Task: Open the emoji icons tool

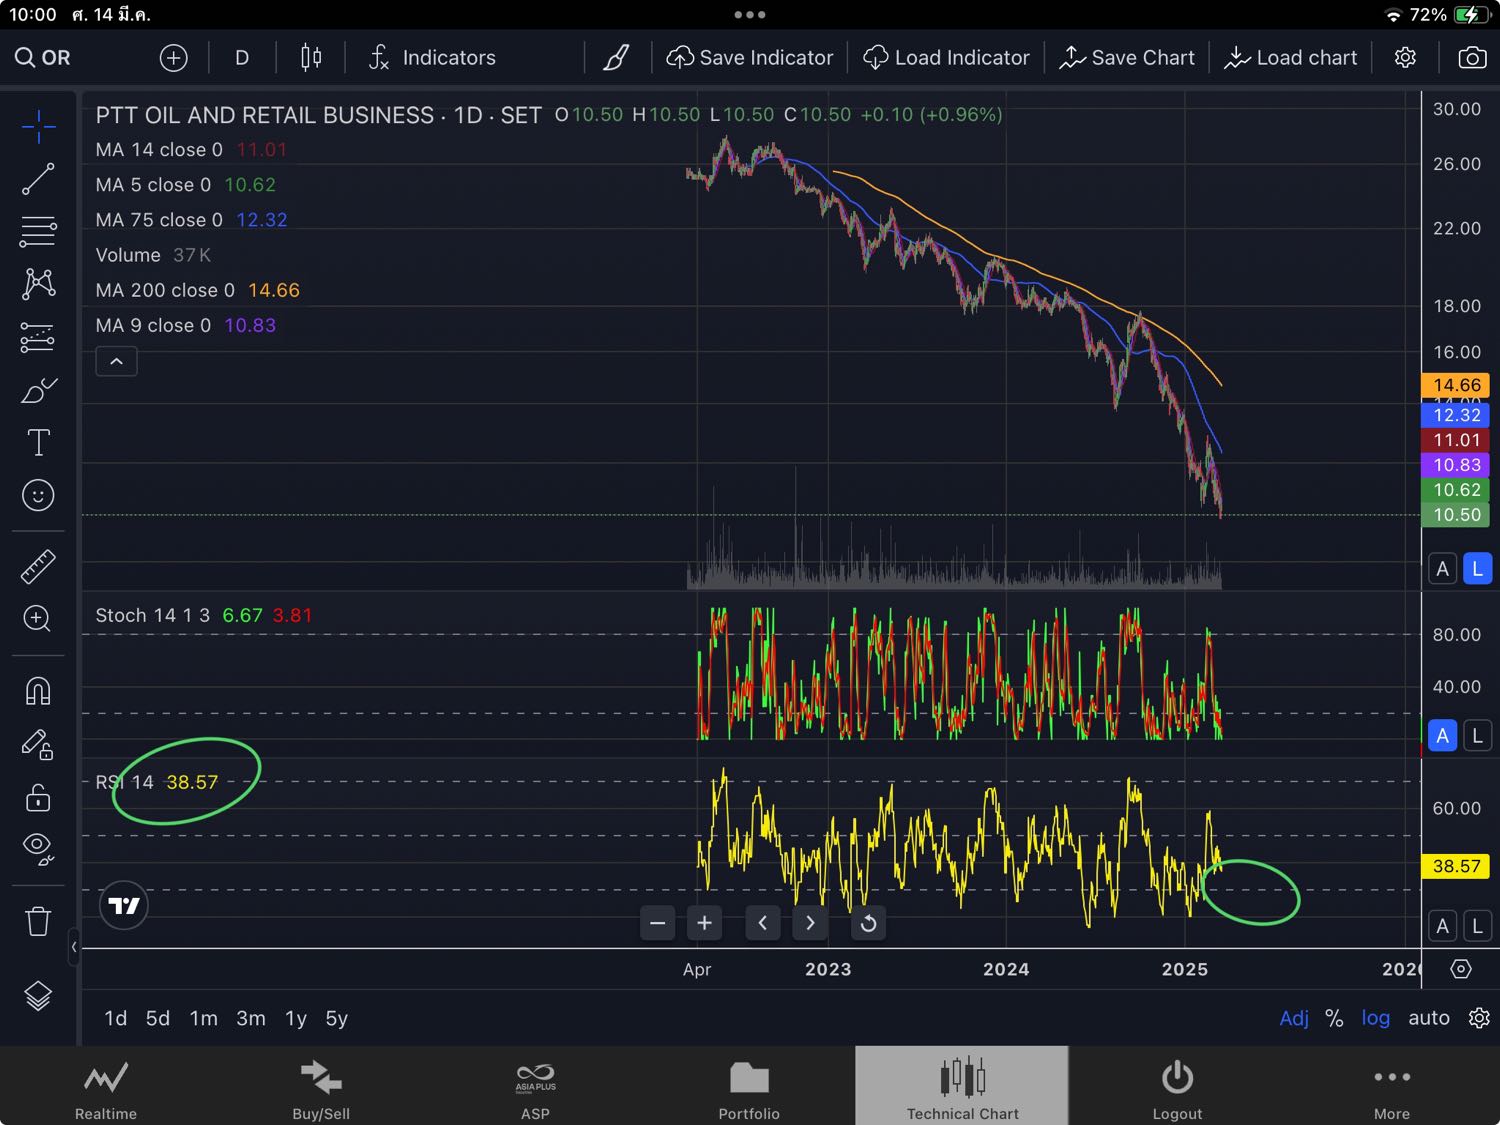Action: [38, 495]
